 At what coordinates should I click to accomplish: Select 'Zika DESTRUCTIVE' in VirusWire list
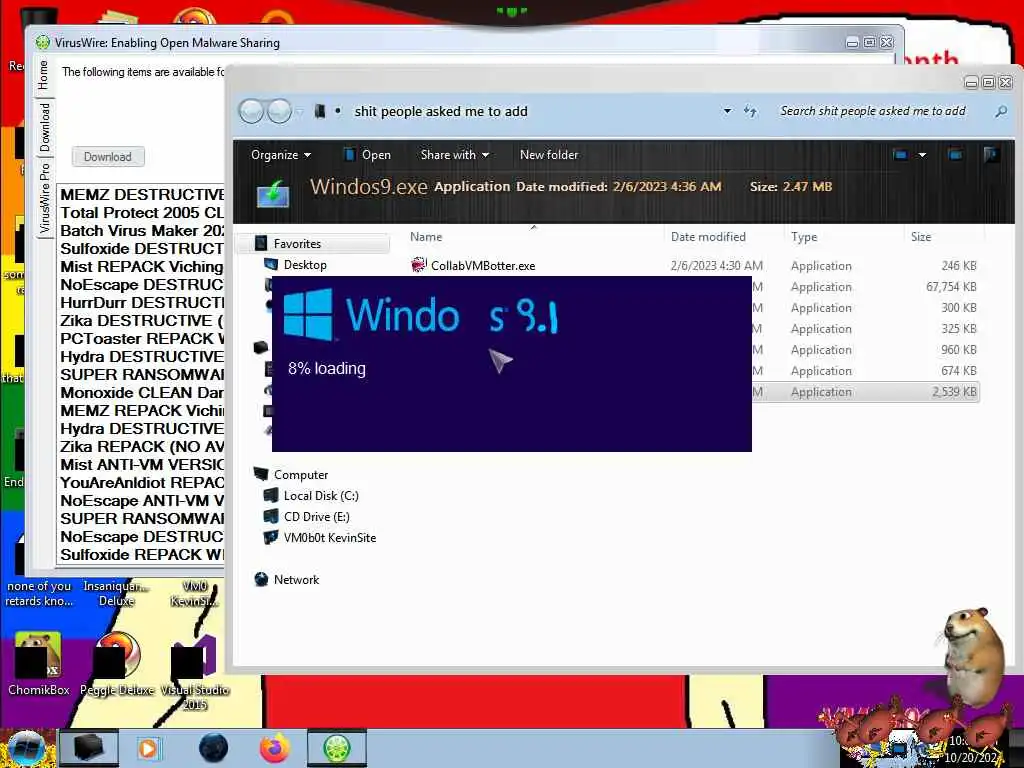click(142, 321)
